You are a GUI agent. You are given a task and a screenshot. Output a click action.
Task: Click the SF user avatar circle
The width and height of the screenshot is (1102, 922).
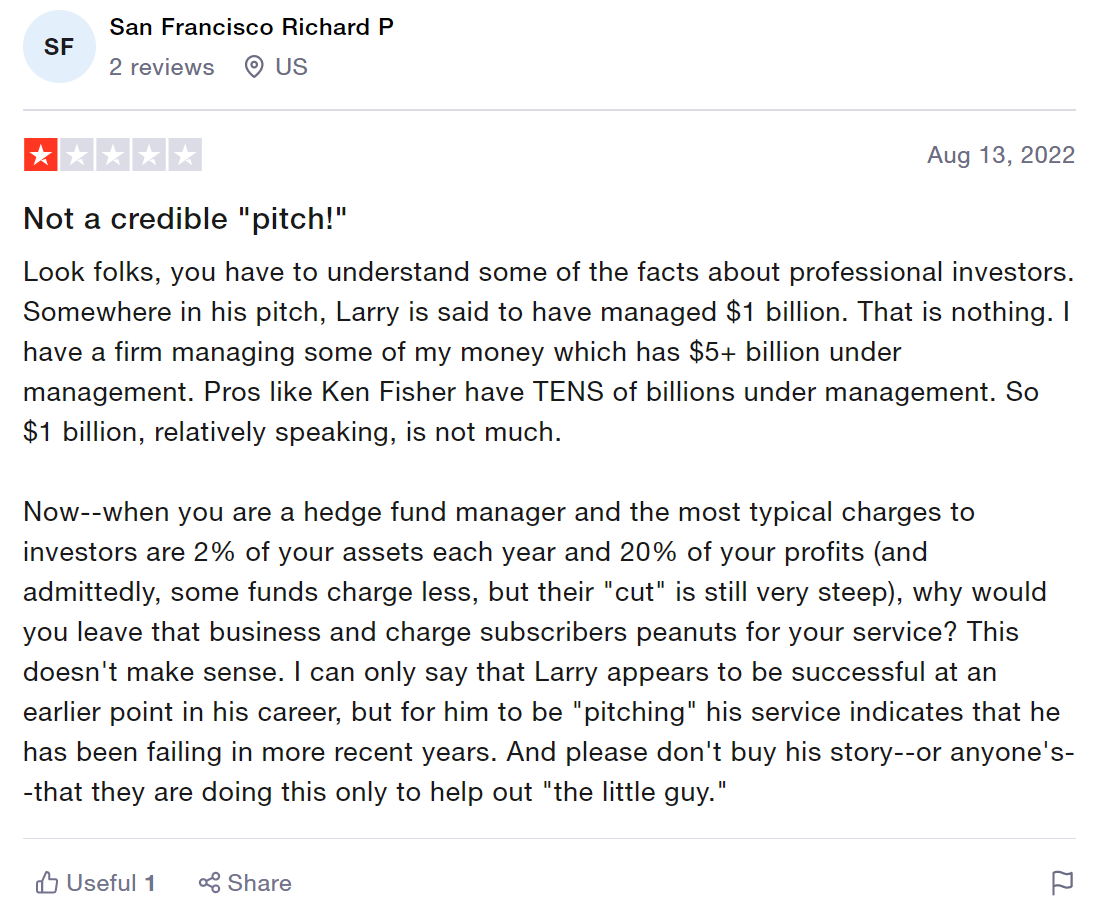pos(59,46)
